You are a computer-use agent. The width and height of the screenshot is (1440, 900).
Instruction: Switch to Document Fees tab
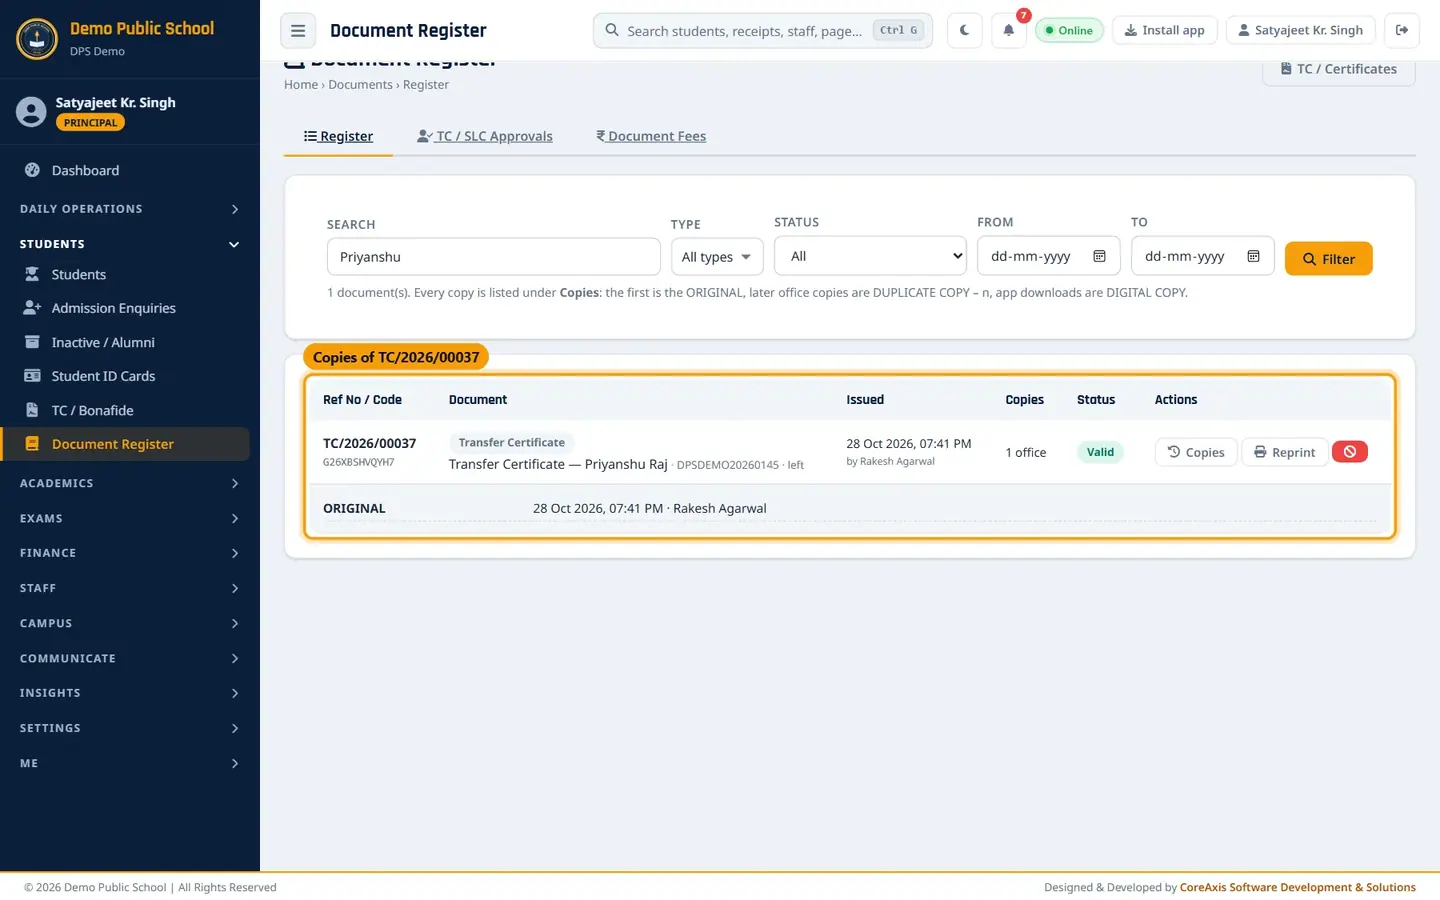point(651,136)
